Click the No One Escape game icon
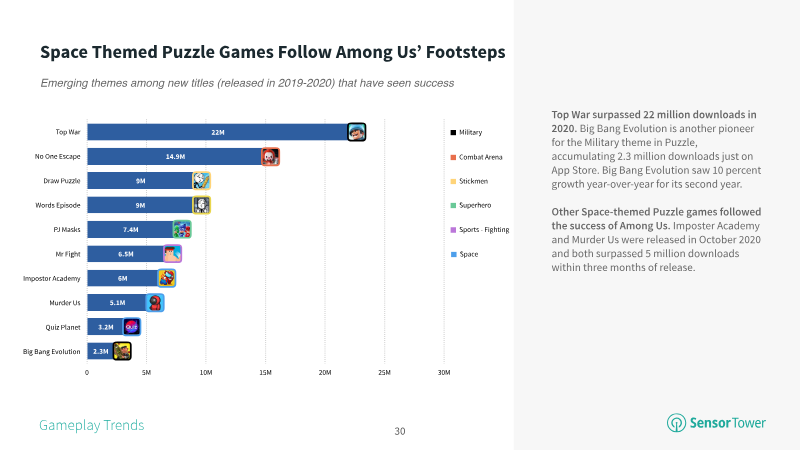Image resolution: width=800 pixels, height=450 pixels. click(270, 157)
